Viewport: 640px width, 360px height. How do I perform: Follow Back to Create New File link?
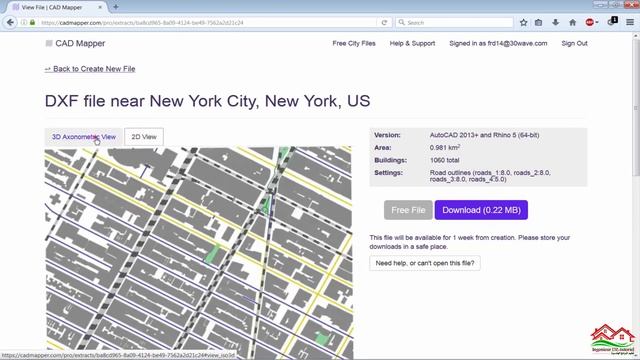pos(90,69)
